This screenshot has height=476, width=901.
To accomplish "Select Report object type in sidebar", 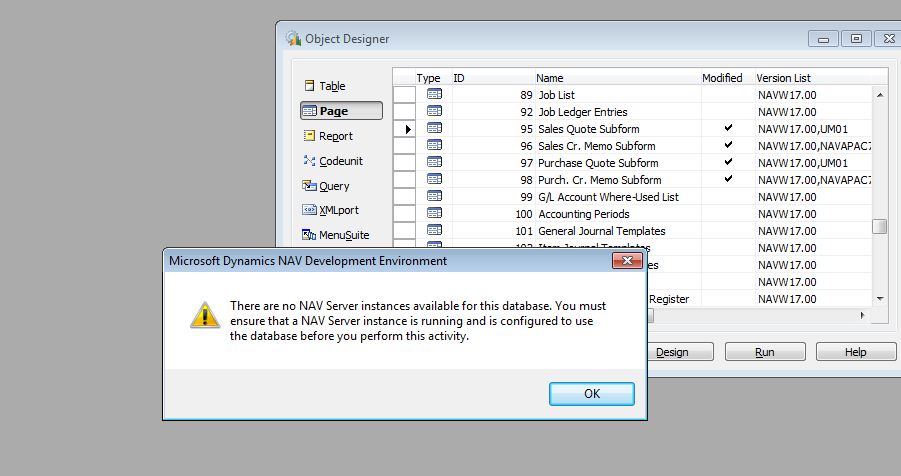I will point(328,136).
